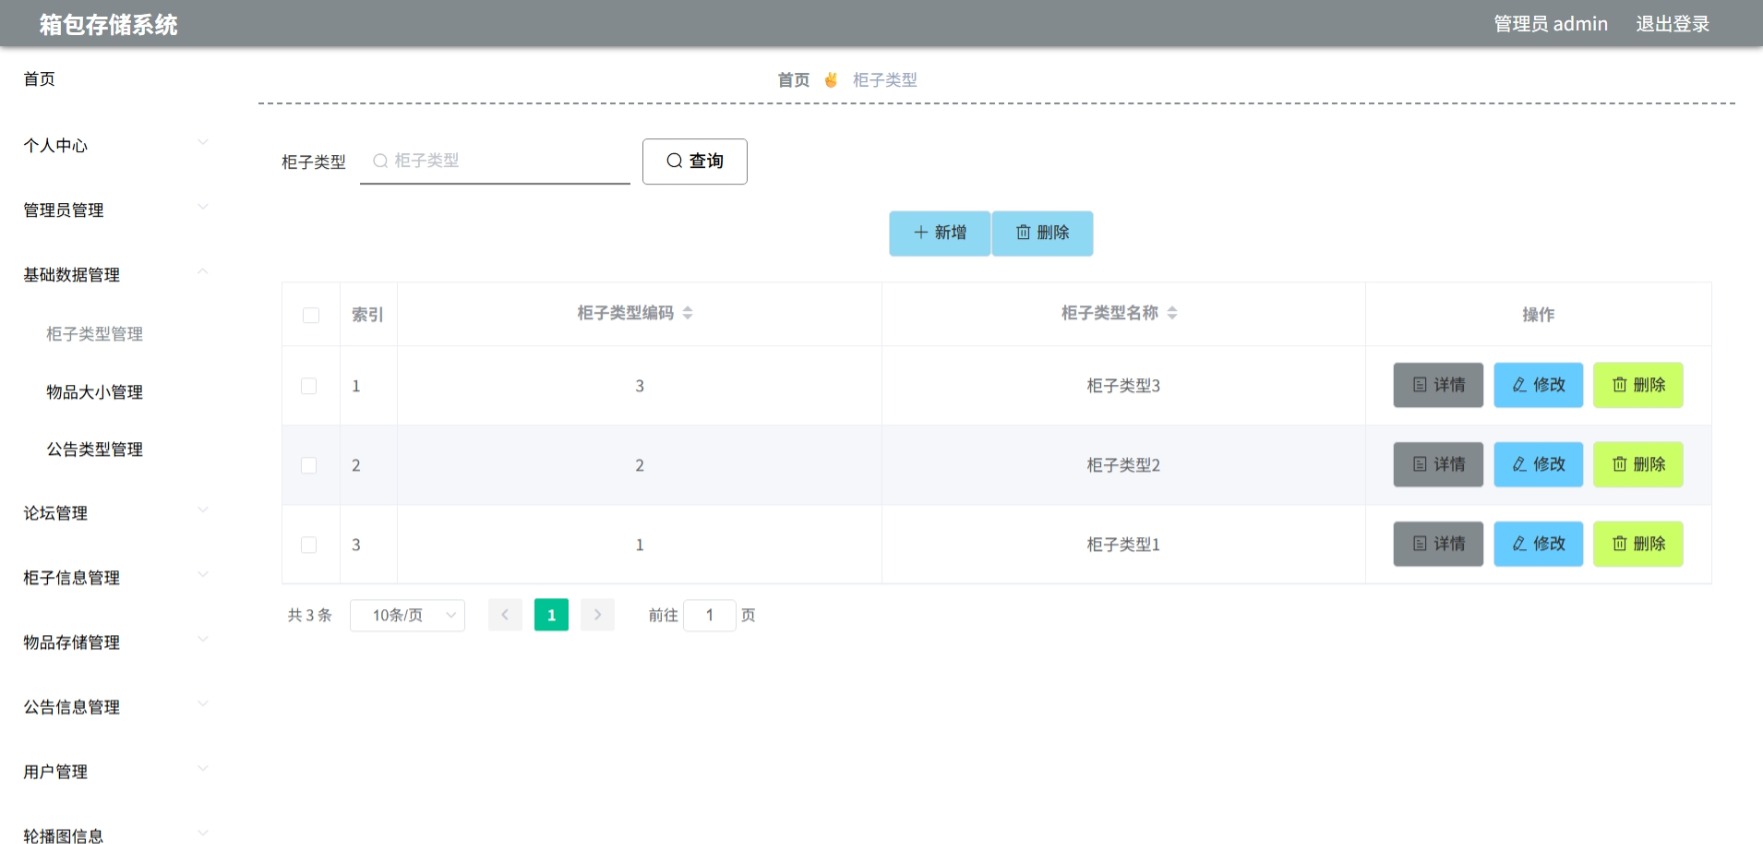Select page number 1 in pagination
1763x844 pixels.
pos(551,615)
